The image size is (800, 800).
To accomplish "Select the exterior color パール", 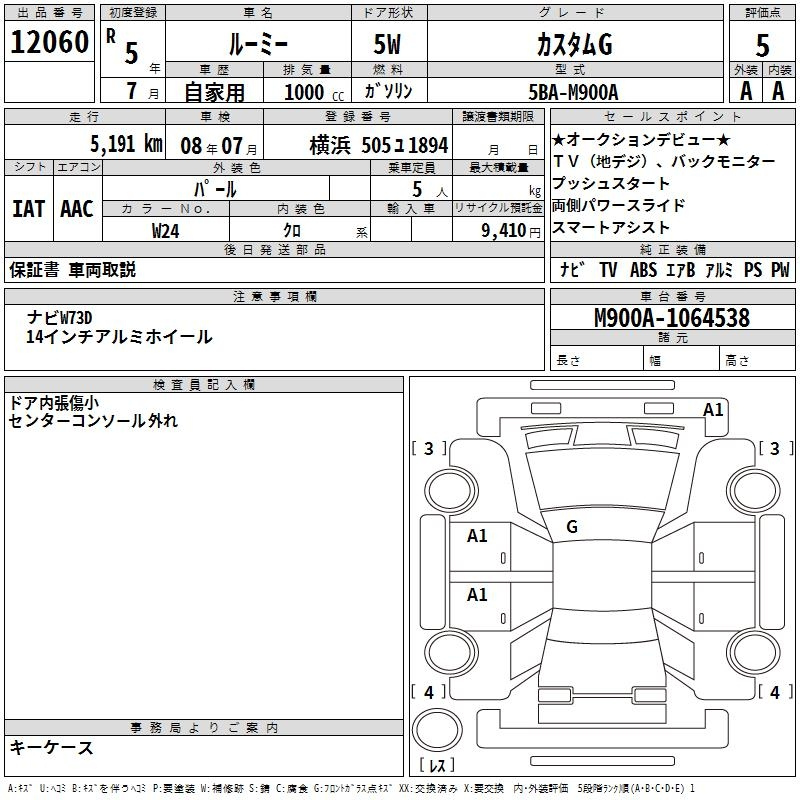I will coord(215,189).
